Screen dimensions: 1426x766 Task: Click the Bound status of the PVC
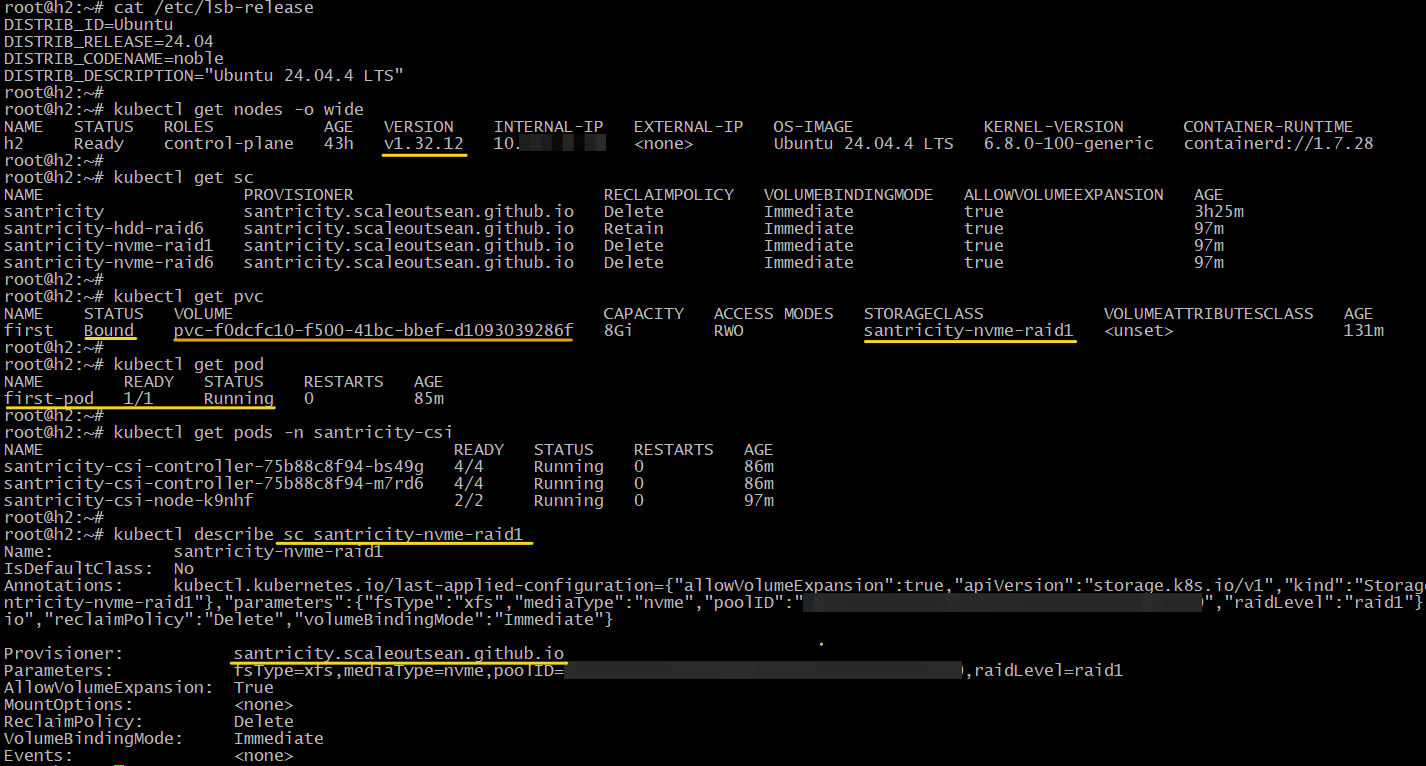(109, 331)
